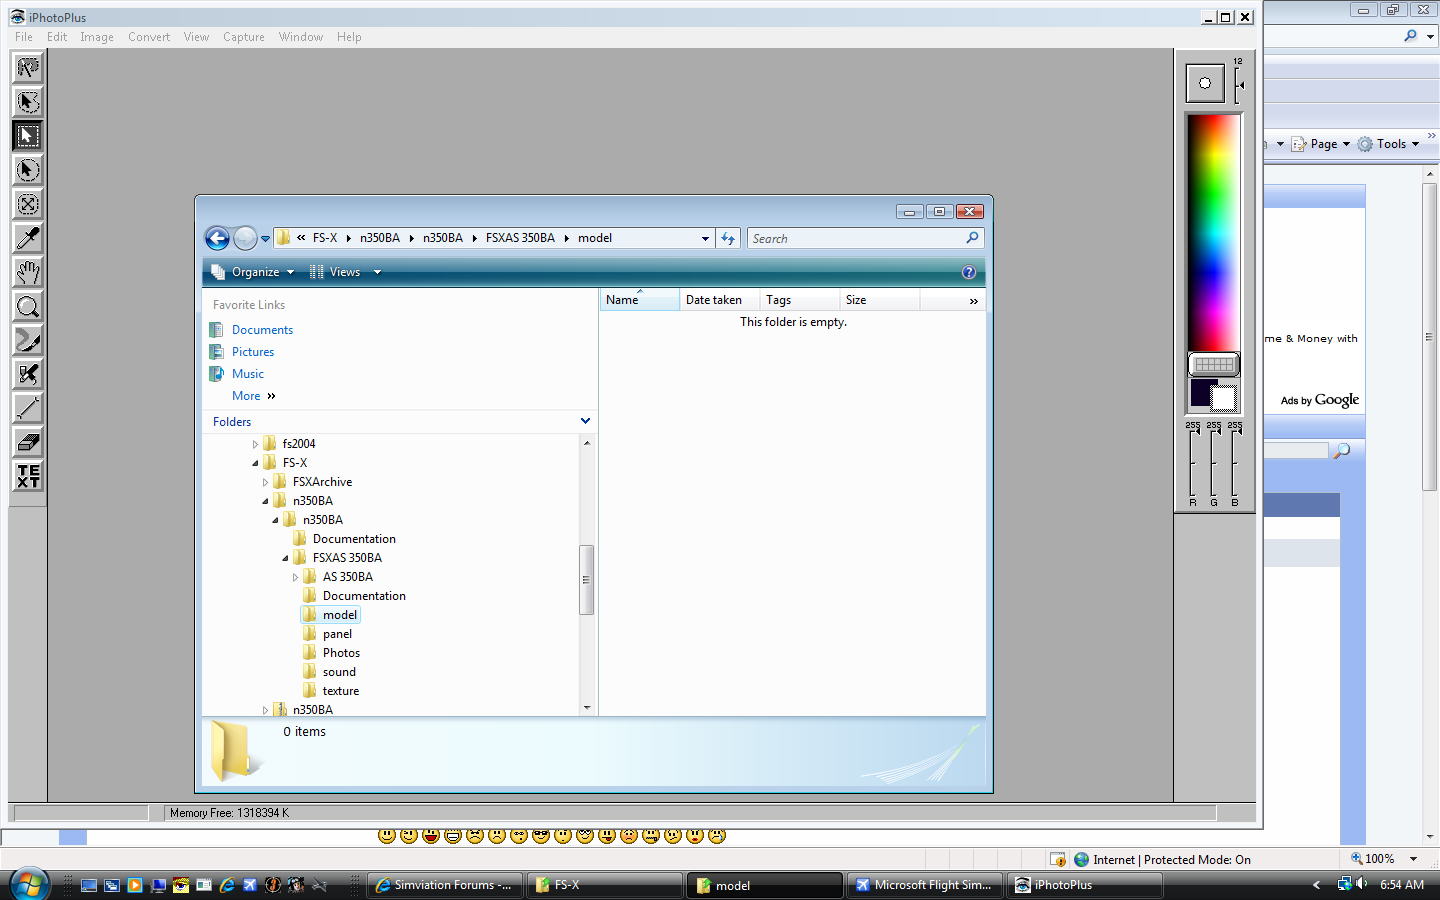This screenshot has width=1440, height=900.
Task: Switch to Microsoft Flight Sim taskbar window
Action: click(923, 885)
